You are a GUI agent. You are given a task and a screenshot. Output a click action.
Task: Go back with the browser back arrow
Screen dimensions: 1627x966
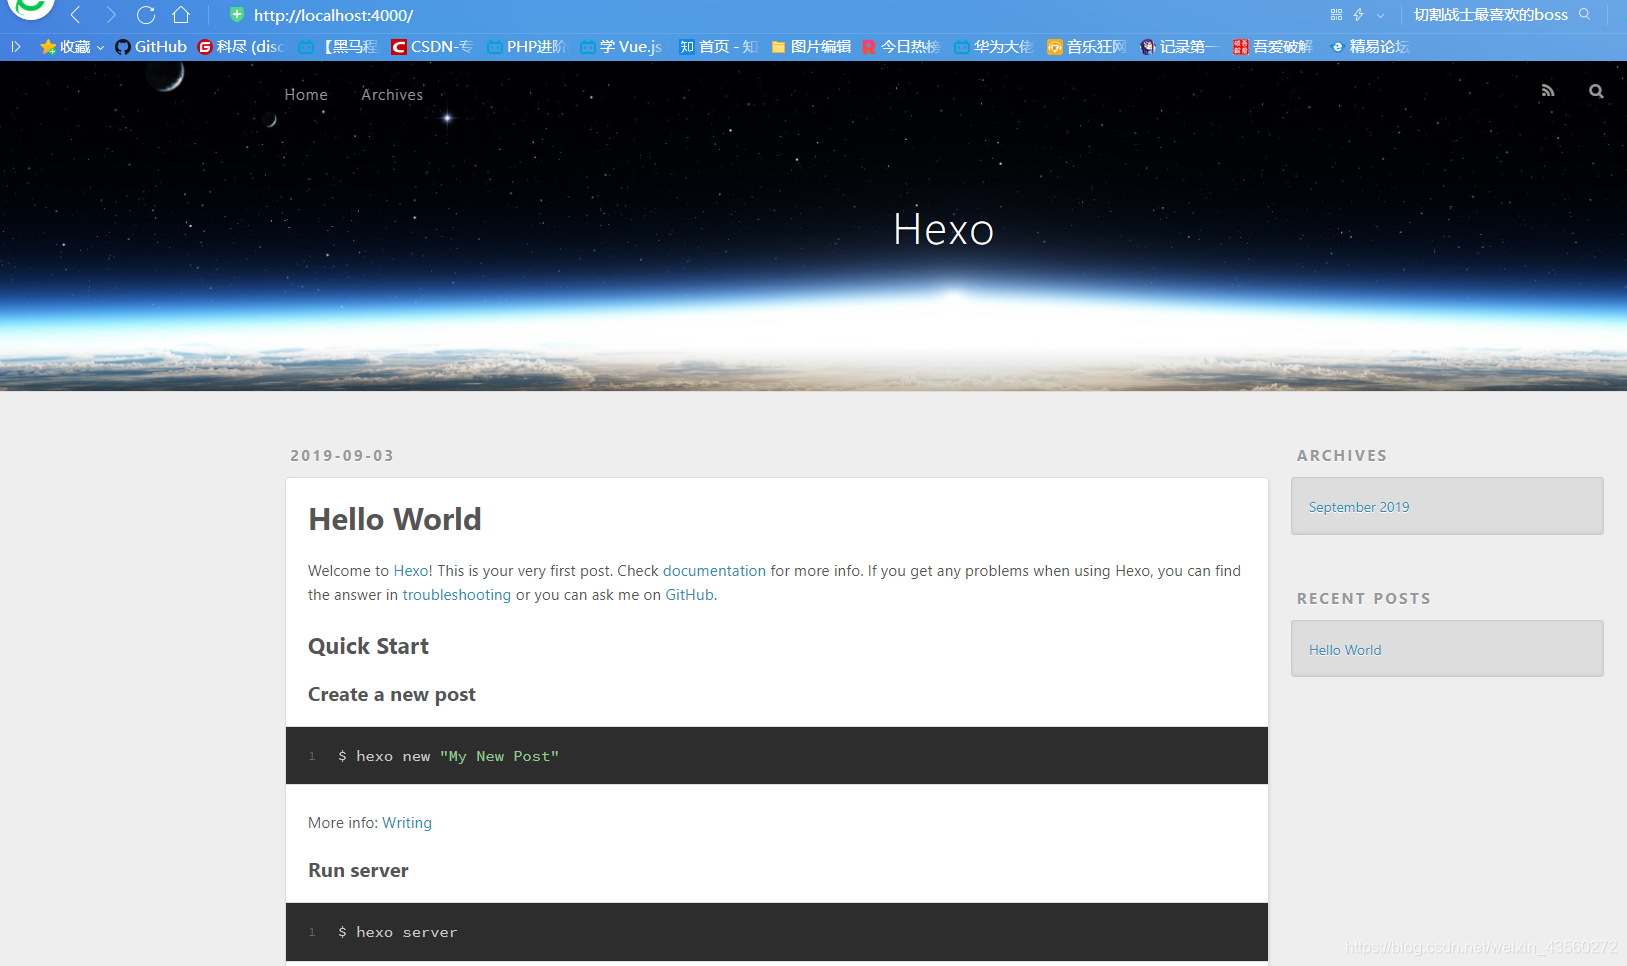click(76, 15)
